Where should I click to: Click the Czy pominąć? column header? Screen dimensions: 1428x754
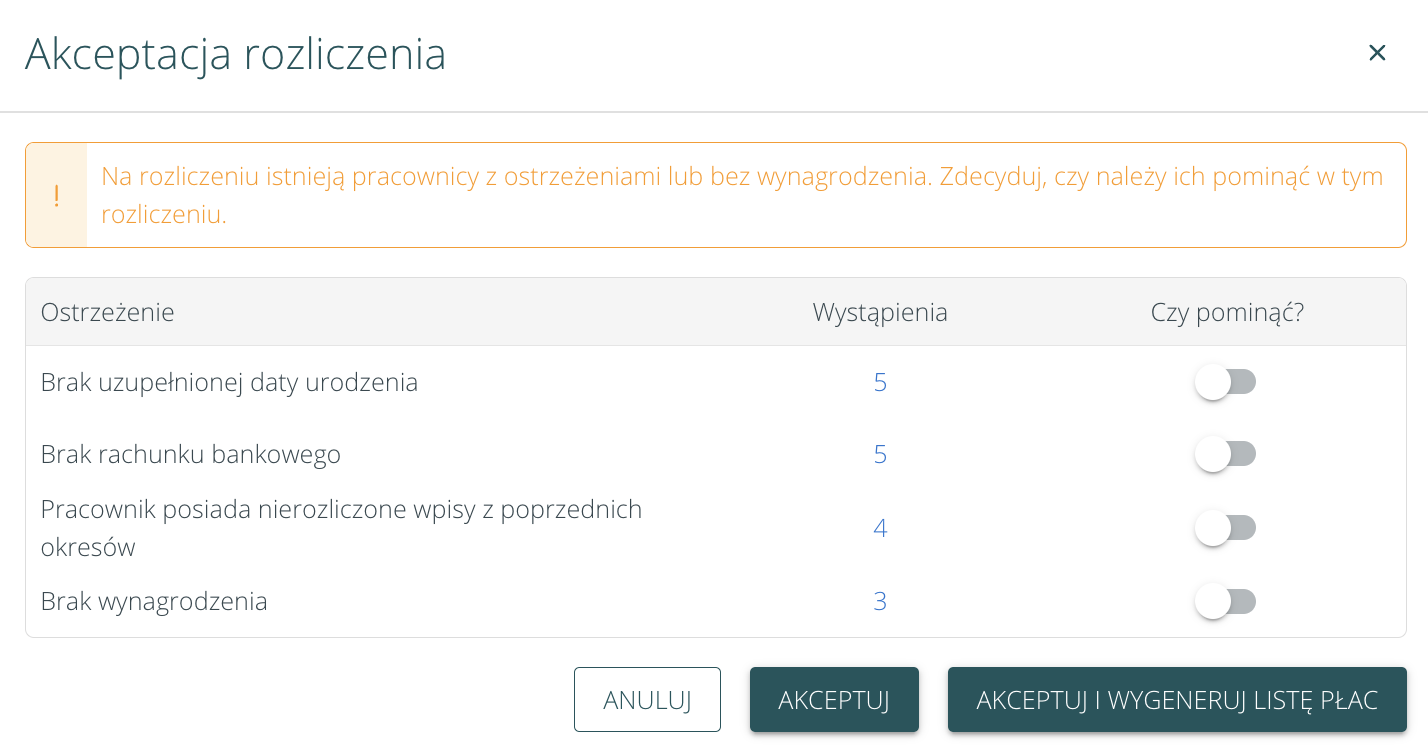click(x=1227, y=313)
